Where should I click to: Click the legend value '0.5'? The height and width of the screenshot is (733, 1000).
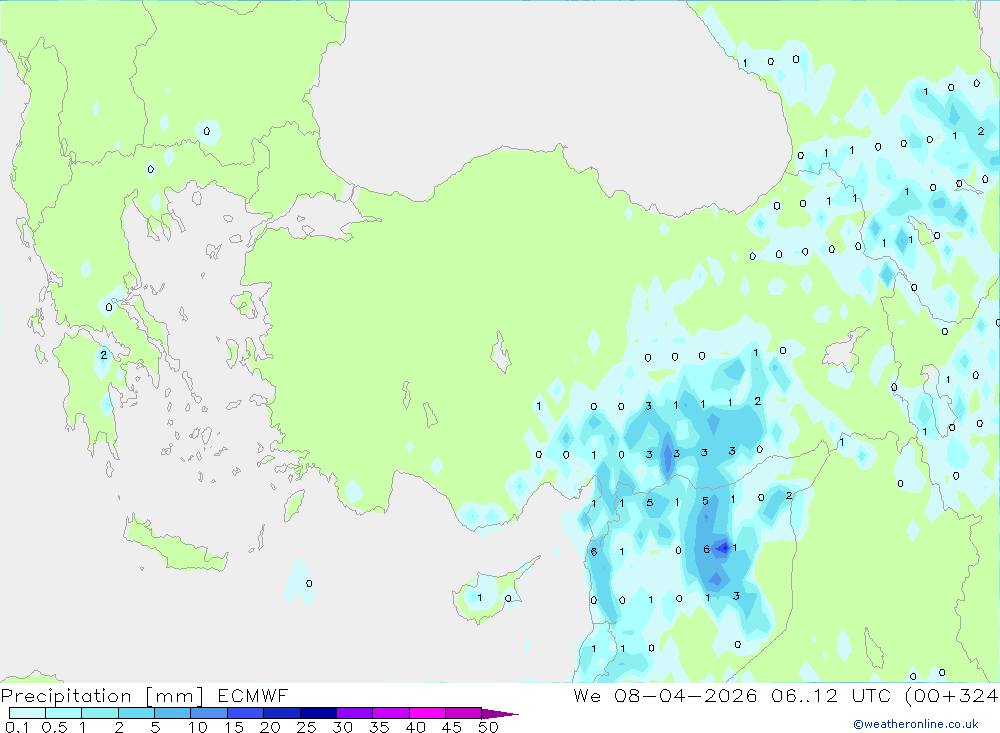pyautogui.click(x=54, y=727)
